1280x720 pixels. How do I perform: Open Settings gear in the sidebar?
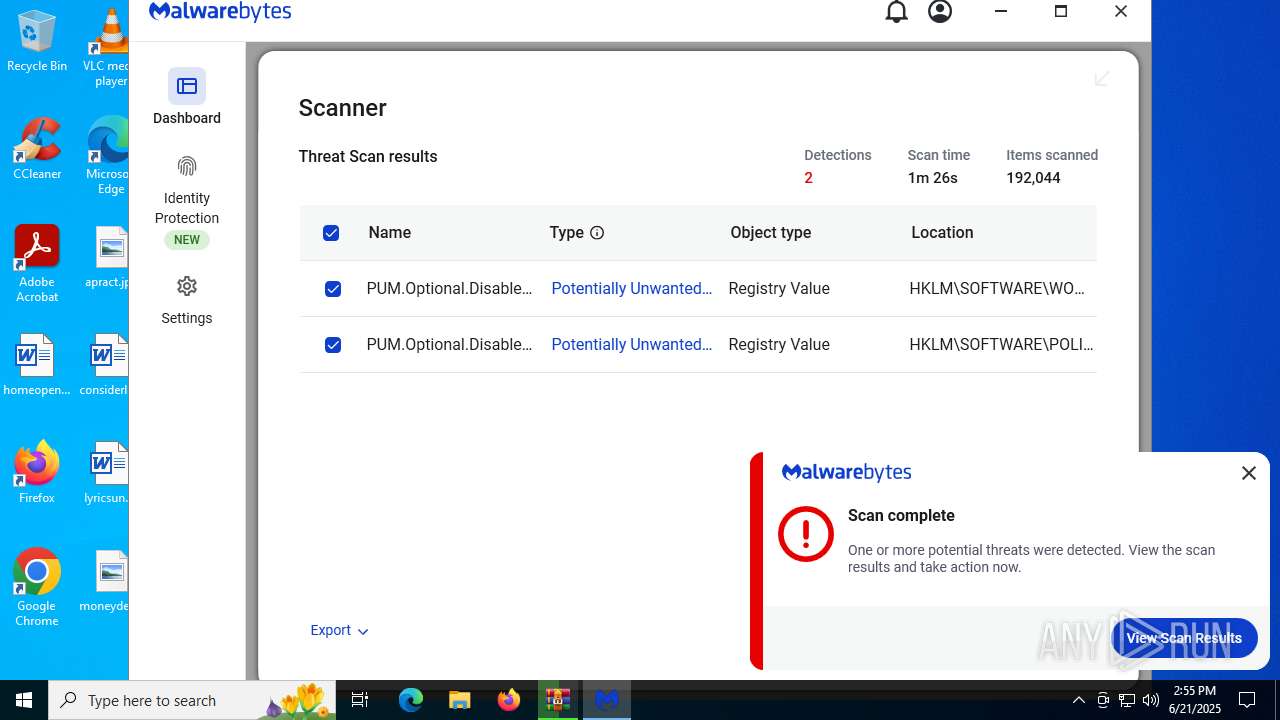187,301
